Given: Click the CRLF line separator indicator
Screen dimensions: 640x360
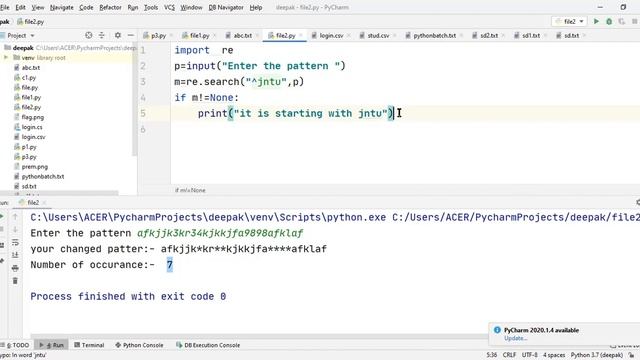Looking at the screenshot, I should (509, 355).
